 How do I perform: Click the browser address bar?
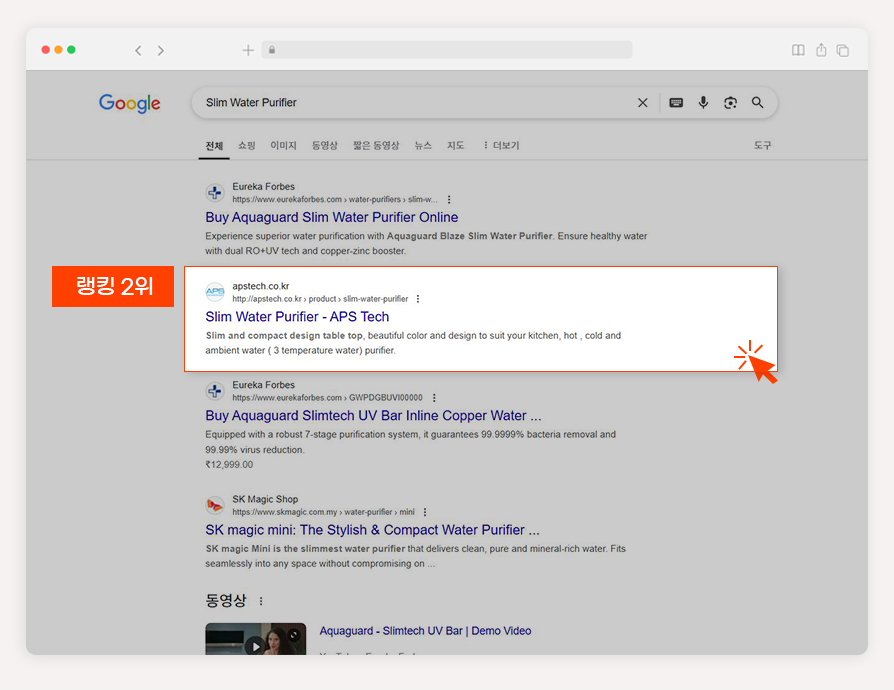click(447, 50)
